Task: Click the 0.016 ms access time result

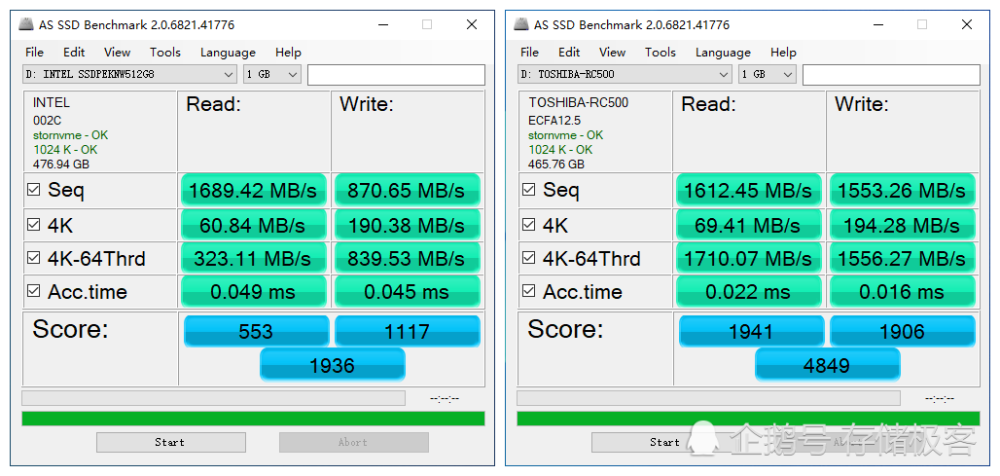Action: (902, 292)
